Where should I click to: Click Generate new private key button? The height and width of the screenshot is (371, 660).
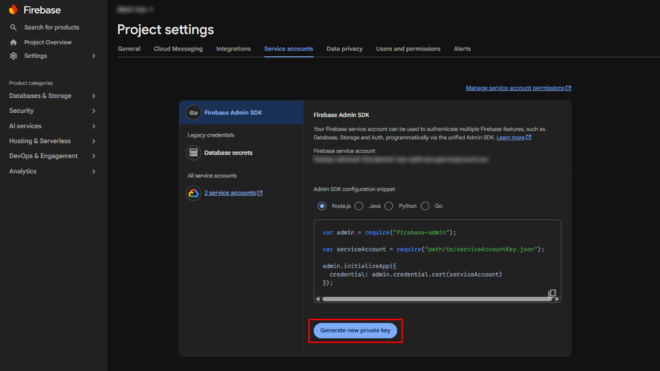pyautogui.click(x=355, y=331)
